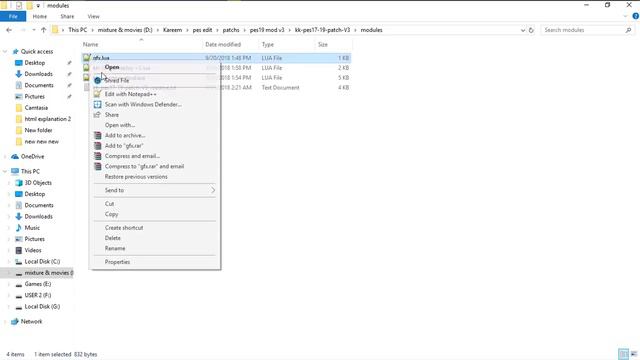Sort by Type column header
This screenshot has height=360, width=640.
click(x=268, y=44)
